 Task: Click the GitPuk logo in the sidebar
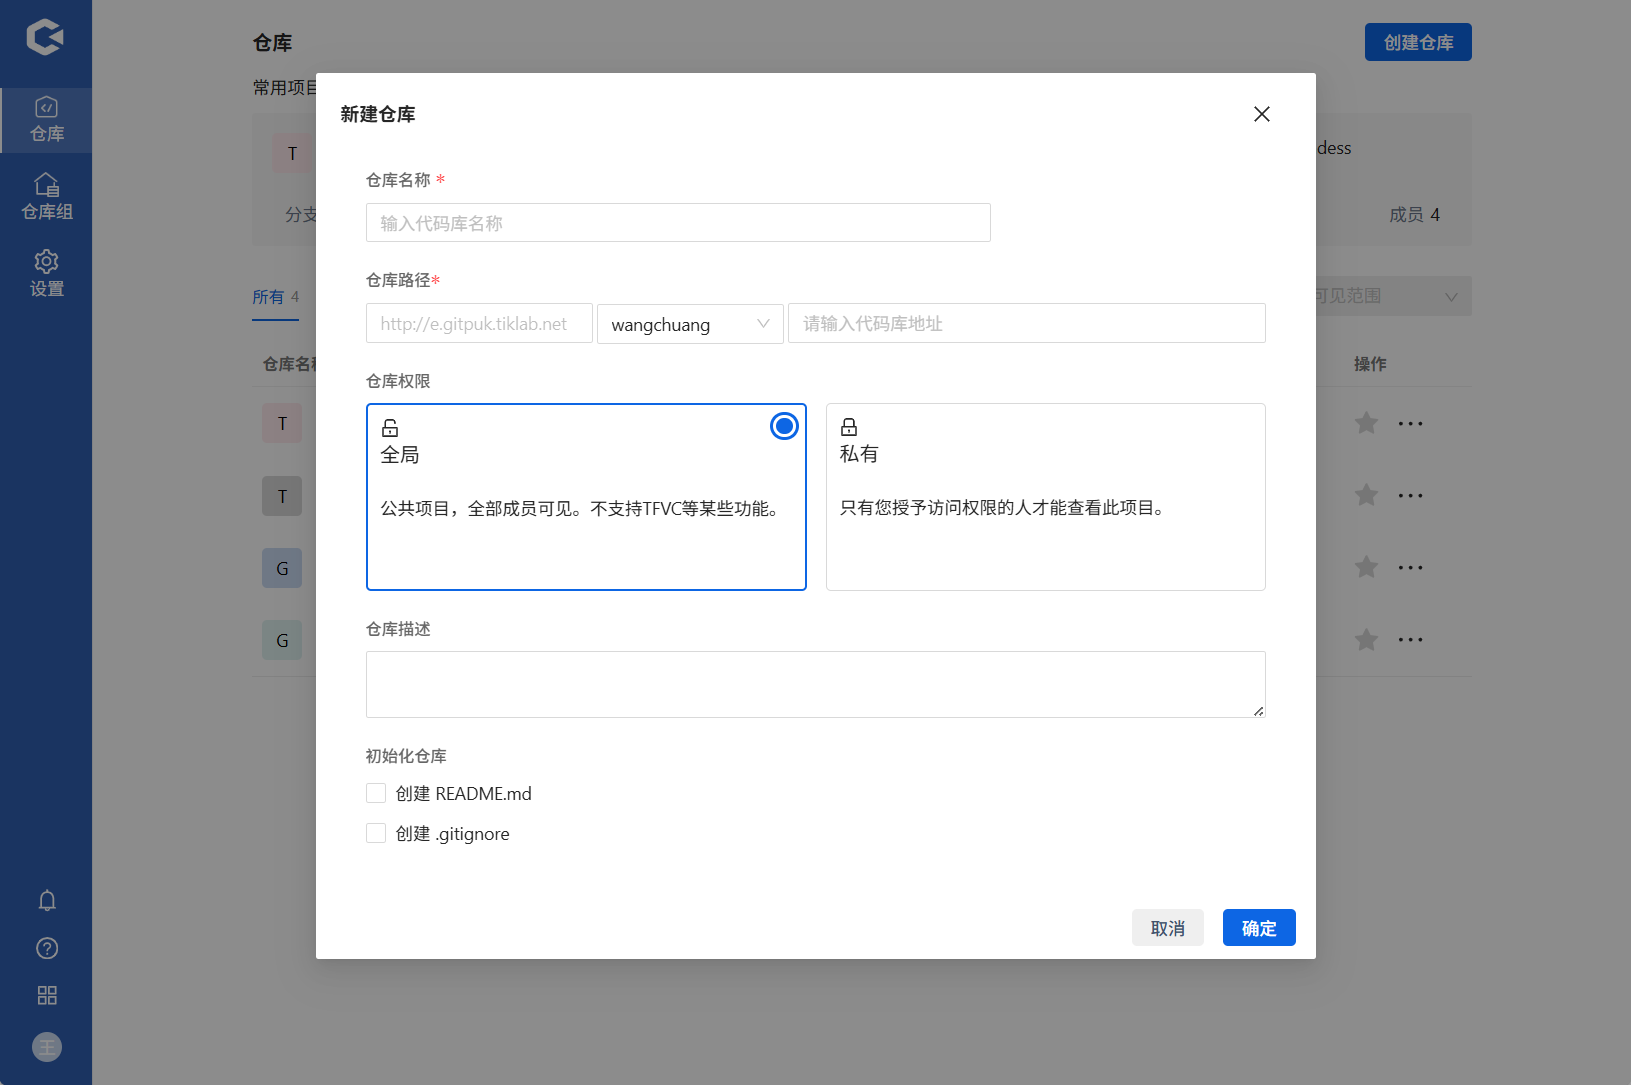coord(46,38)
